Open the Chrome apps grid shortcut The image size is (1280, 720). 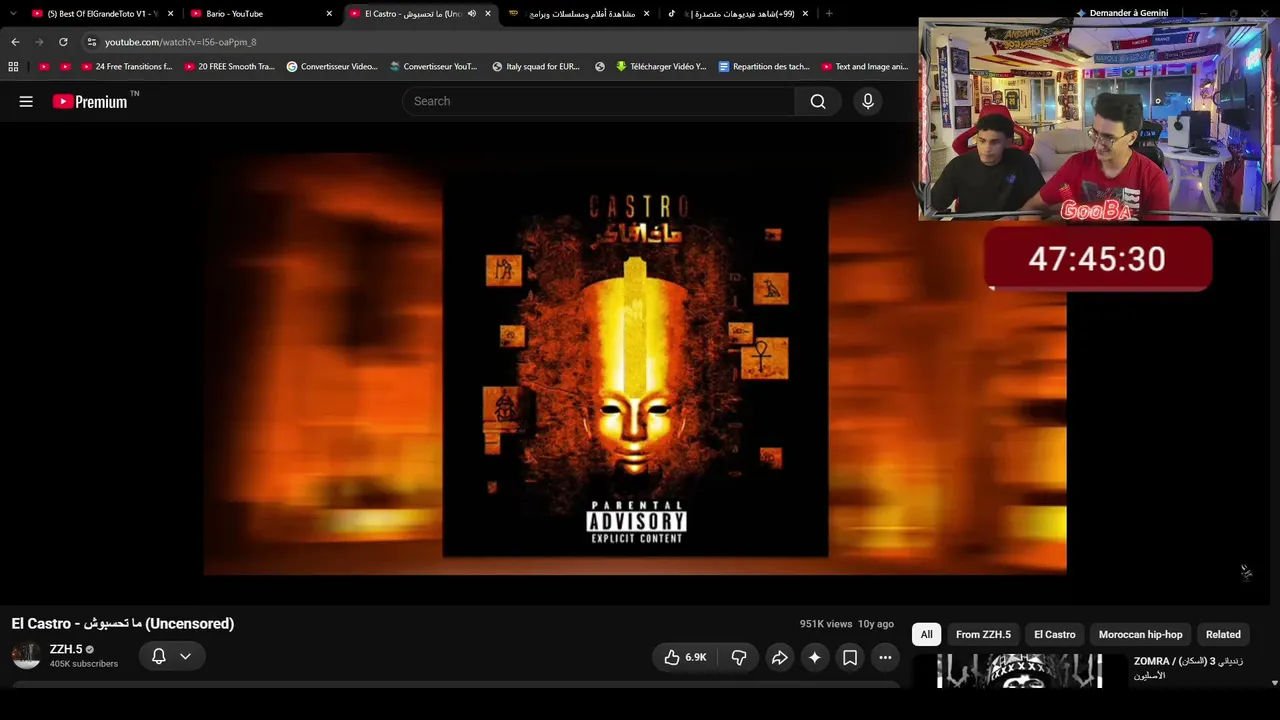(x=13, y=67)
